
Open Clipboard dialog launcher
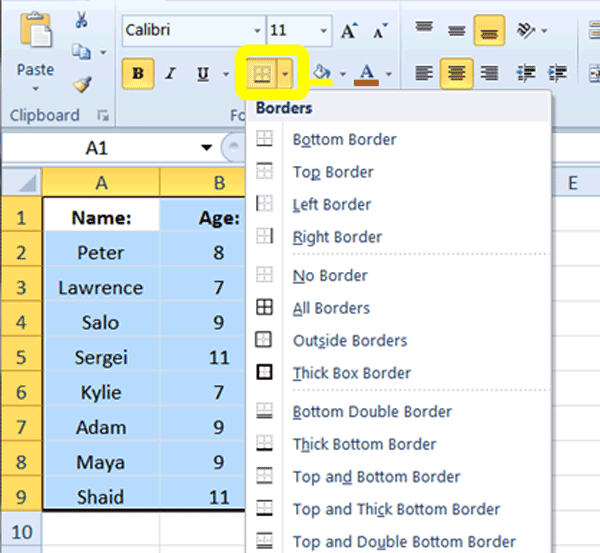[x=103, y=115]
